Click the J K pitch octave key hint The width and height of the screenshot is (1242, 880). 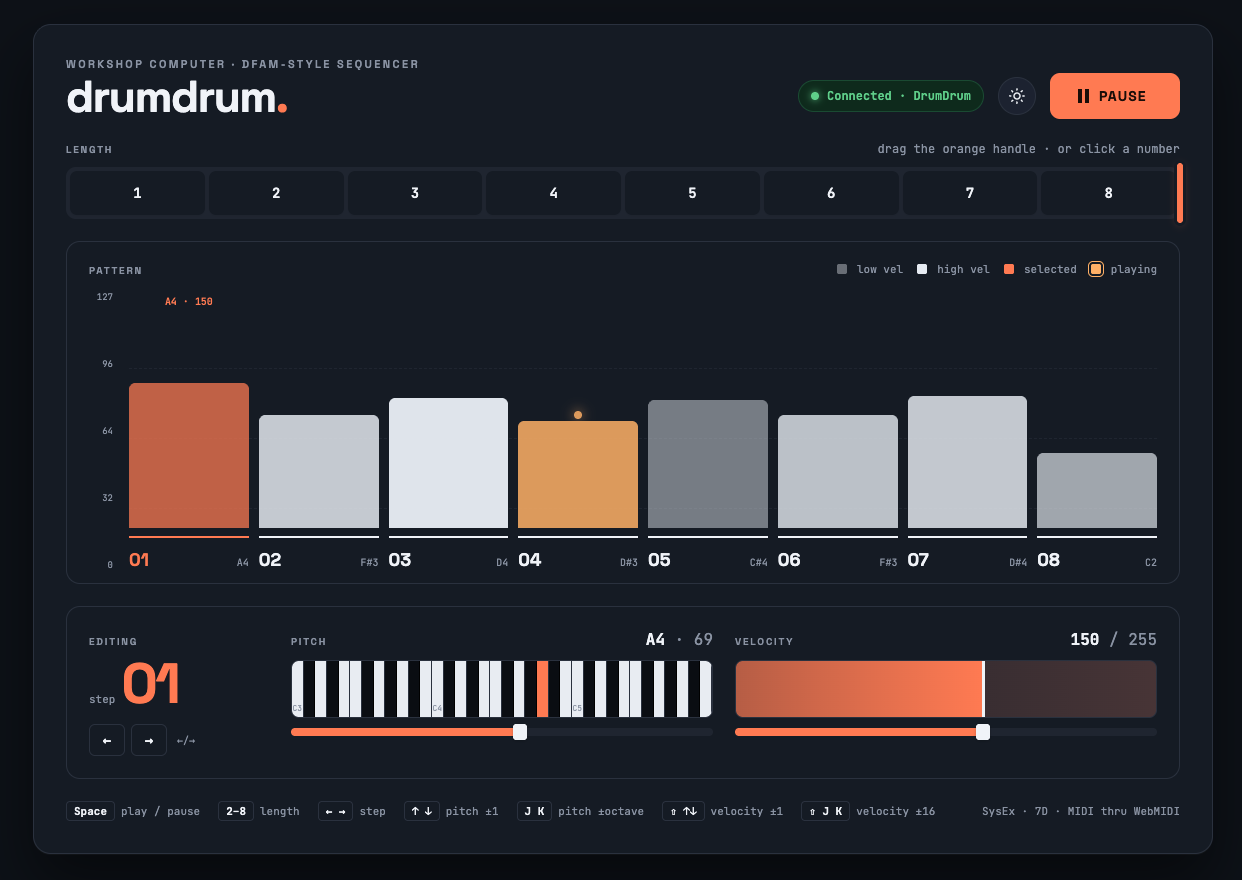click(534, 811)
